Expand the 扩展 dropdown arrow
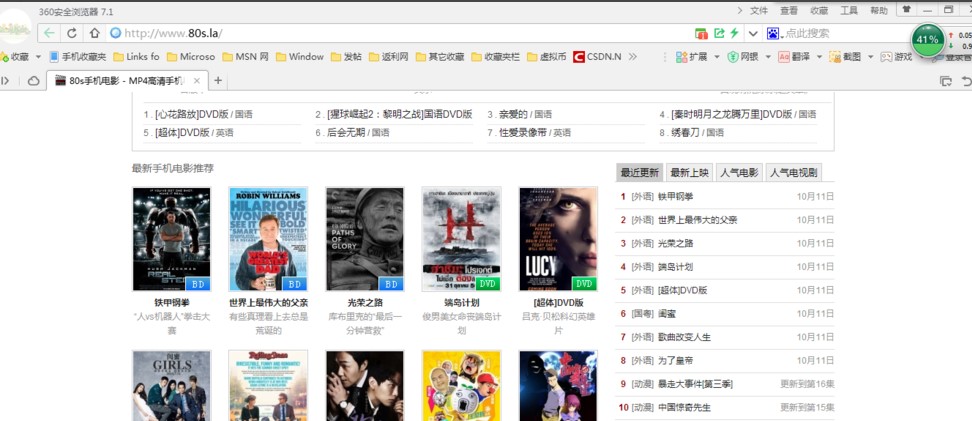This screenshot has width=972, height=421. tap(717, 56)
